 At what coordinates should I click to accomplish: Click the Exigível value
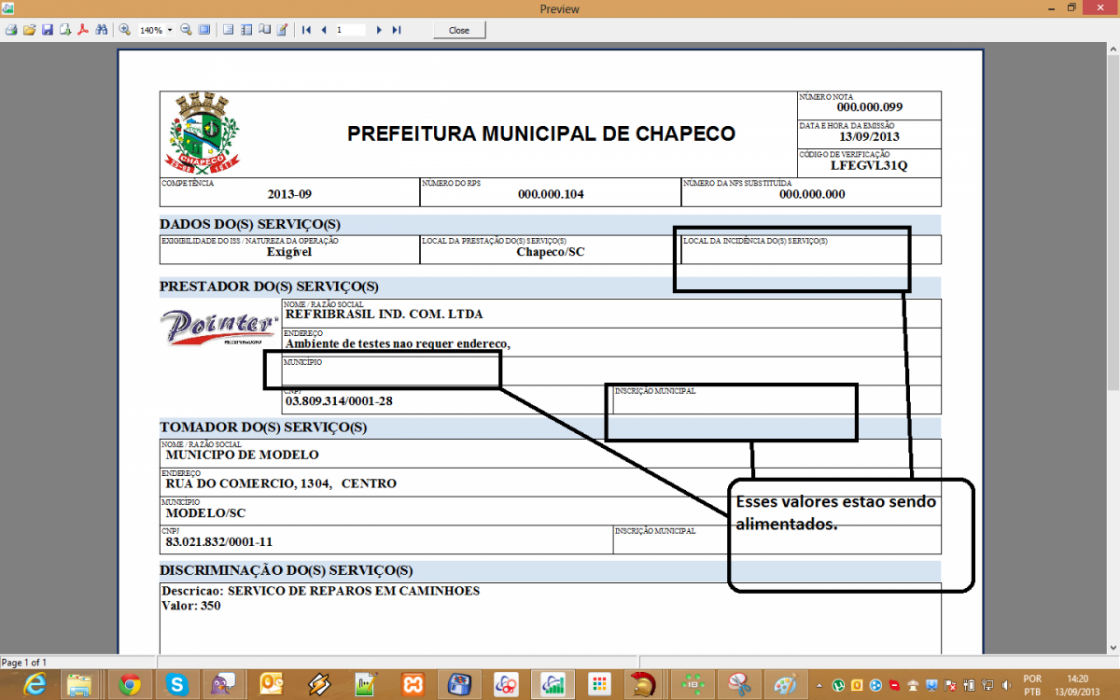click(x=289, y=252)
